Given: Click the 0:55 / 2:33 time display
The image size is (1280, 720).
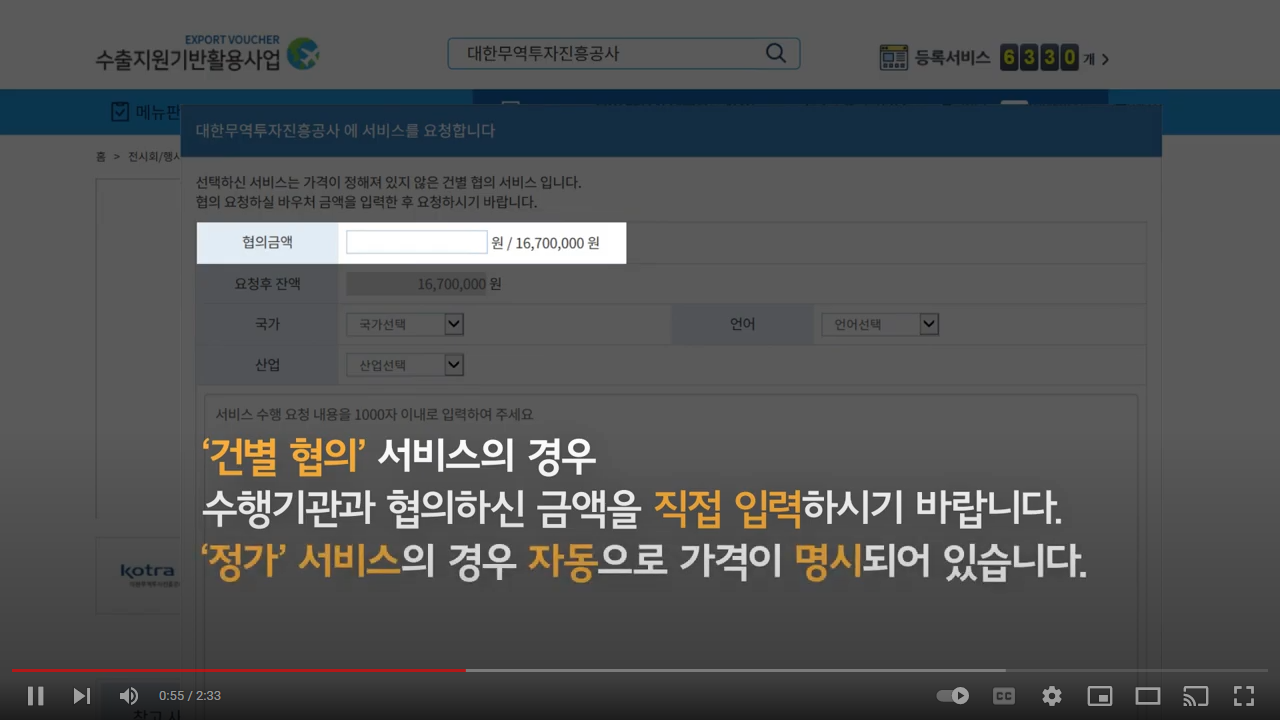Looking at the screenshot, I should (x=190, y=696).
